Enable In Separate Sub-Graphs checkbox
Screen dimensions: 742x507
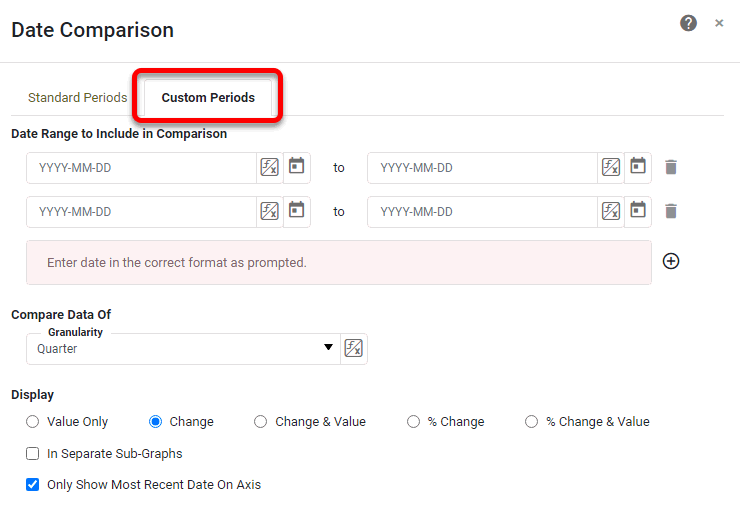pyautogui.click(x=33, y=454)
